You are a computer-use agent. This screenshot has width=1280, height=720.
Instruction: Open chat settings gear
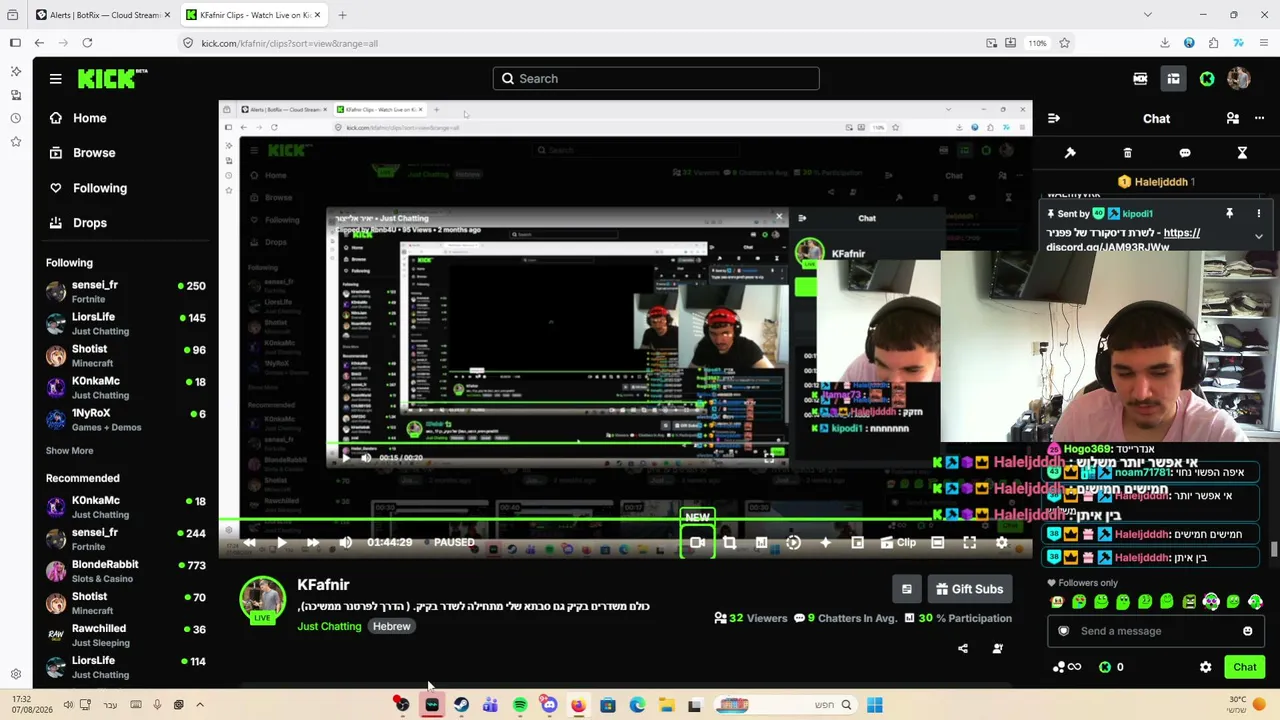point(1205,667)
